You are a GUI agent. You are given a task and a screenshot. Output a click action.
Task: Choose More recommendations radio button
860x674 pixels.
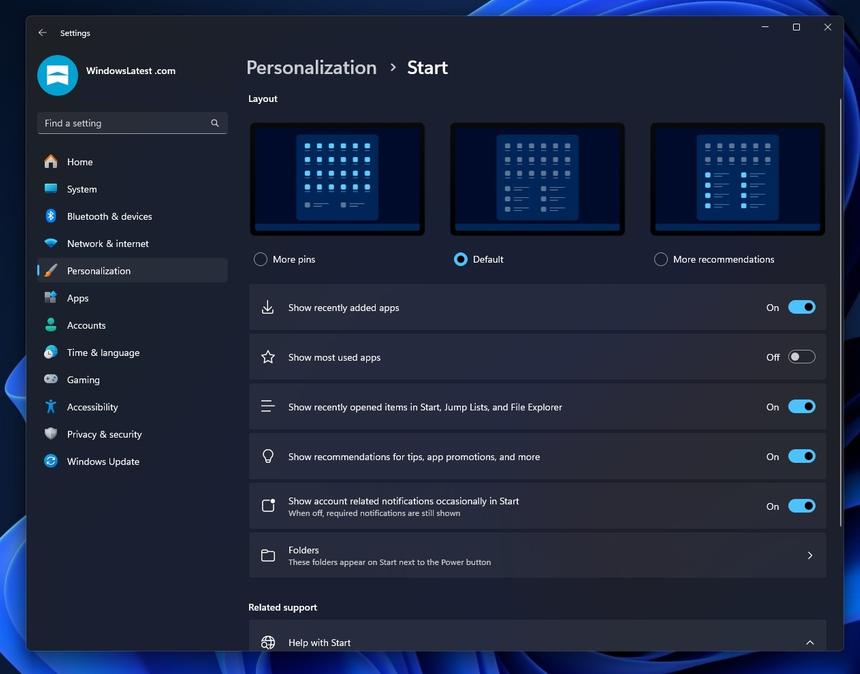[x=661, y=259]
